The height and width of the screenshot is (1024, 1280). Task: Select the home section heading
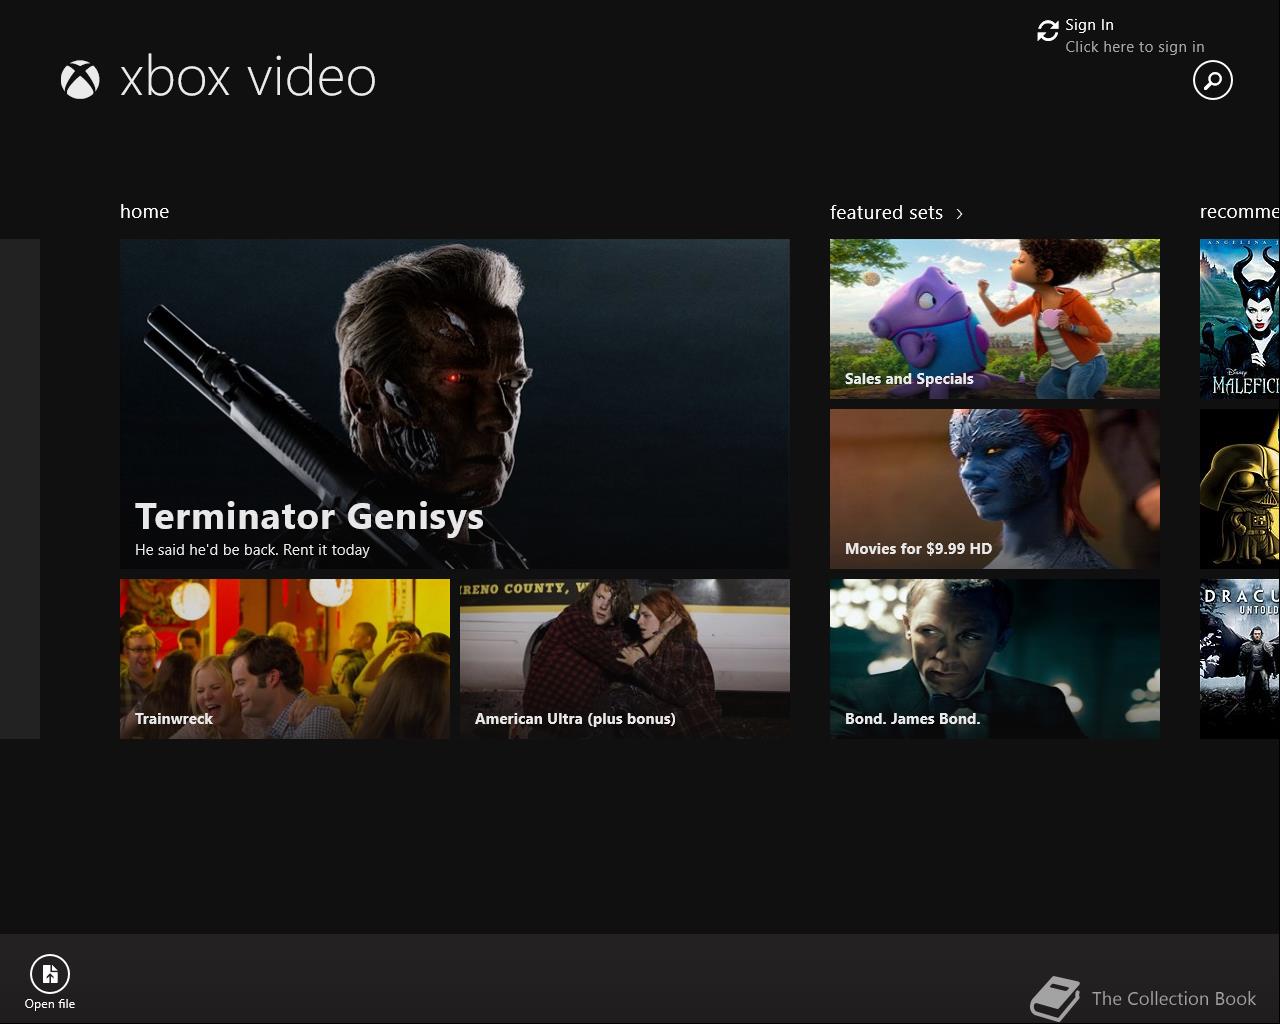[144, 211]
